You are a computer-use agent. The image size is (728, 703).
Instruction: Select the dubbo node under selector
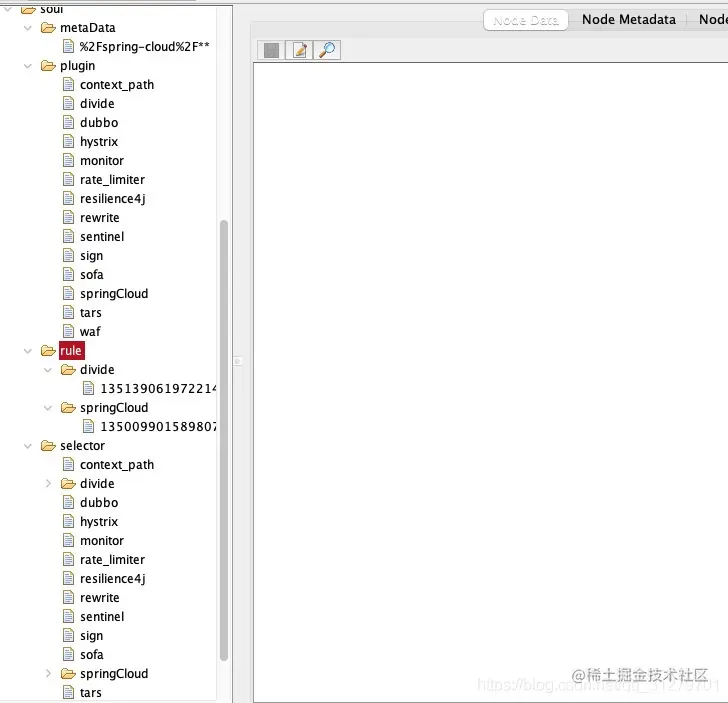click(x=99, y=503)
